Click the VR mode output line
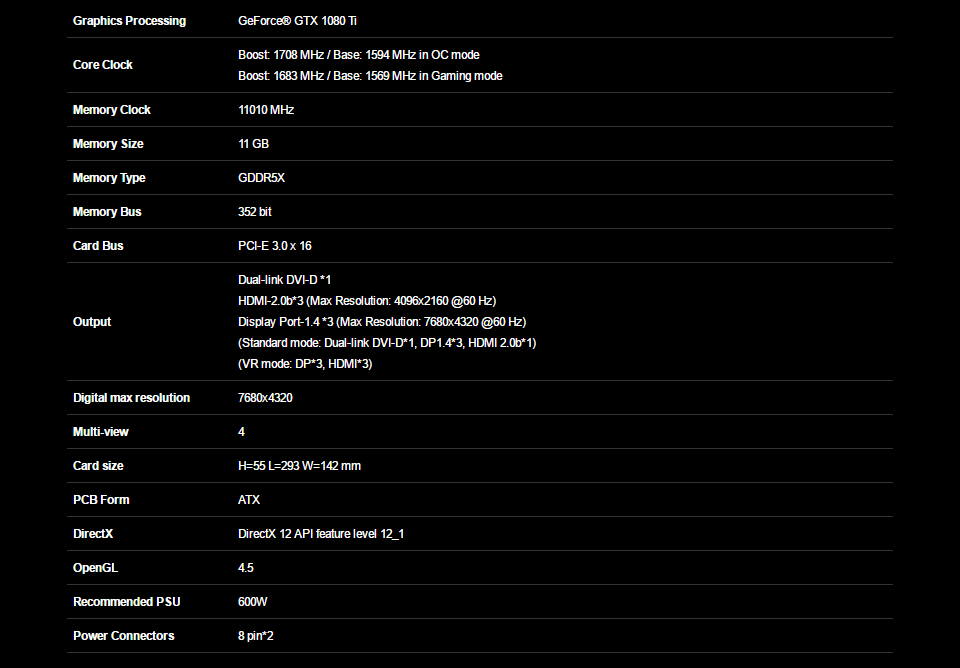The width and height of the screenshot is (960, 668). (305, 364)
